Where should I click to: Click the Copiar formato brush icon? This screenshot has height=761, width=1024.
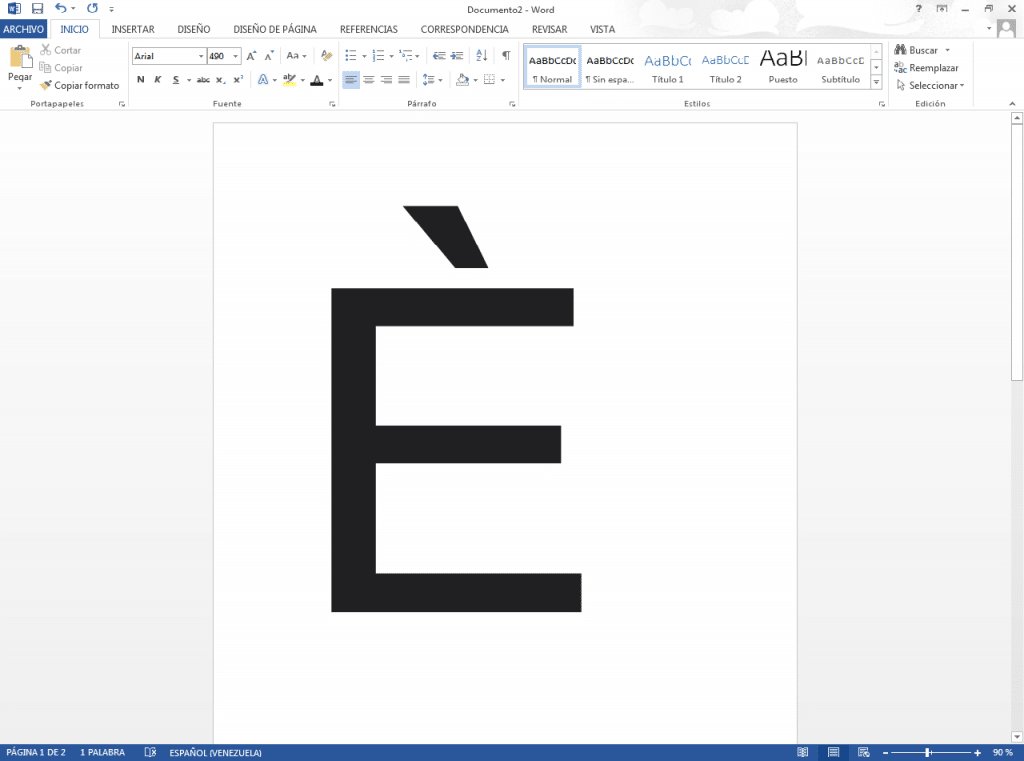point(45,85)
